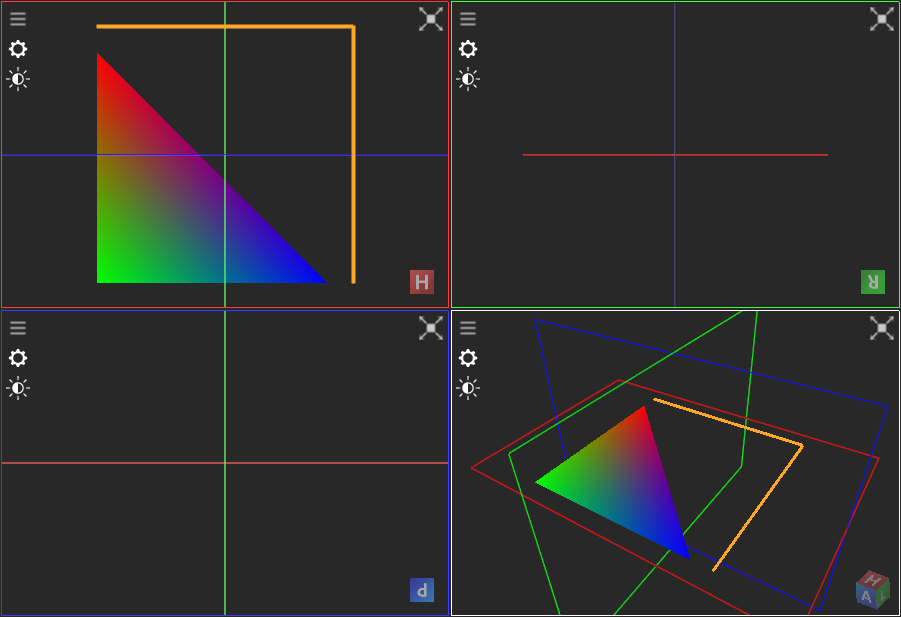901x617 pixels.
Task: Expand the hamburger menu in 3D view
Action: (468, 328)
